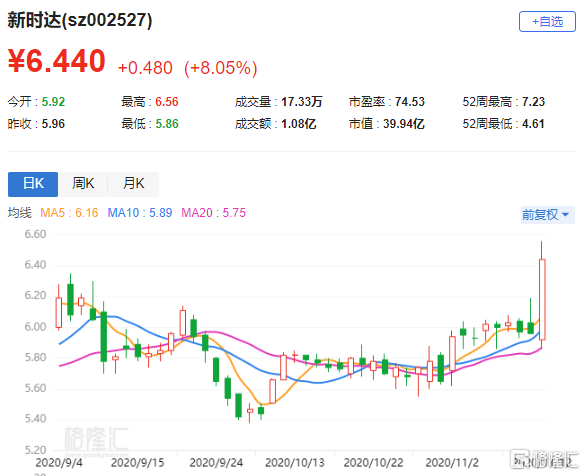Click the current price ¥6.440
Viewport: 585px width, 476px height.
pyautogui.click(x=57, y=61)
